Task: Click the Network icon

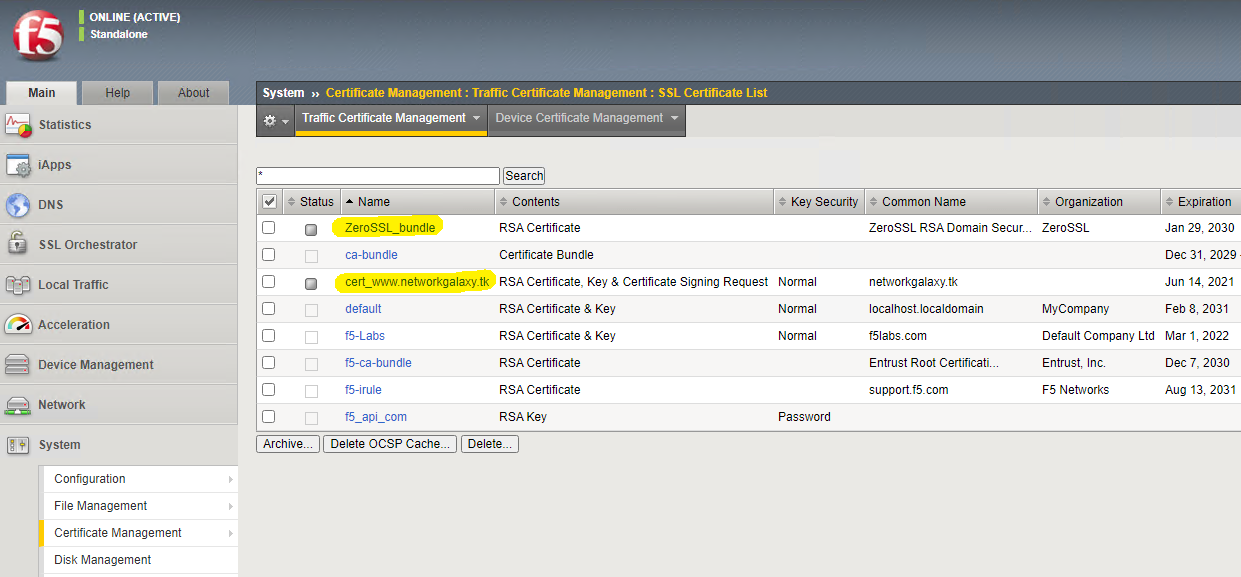Action: pos(18,405)
